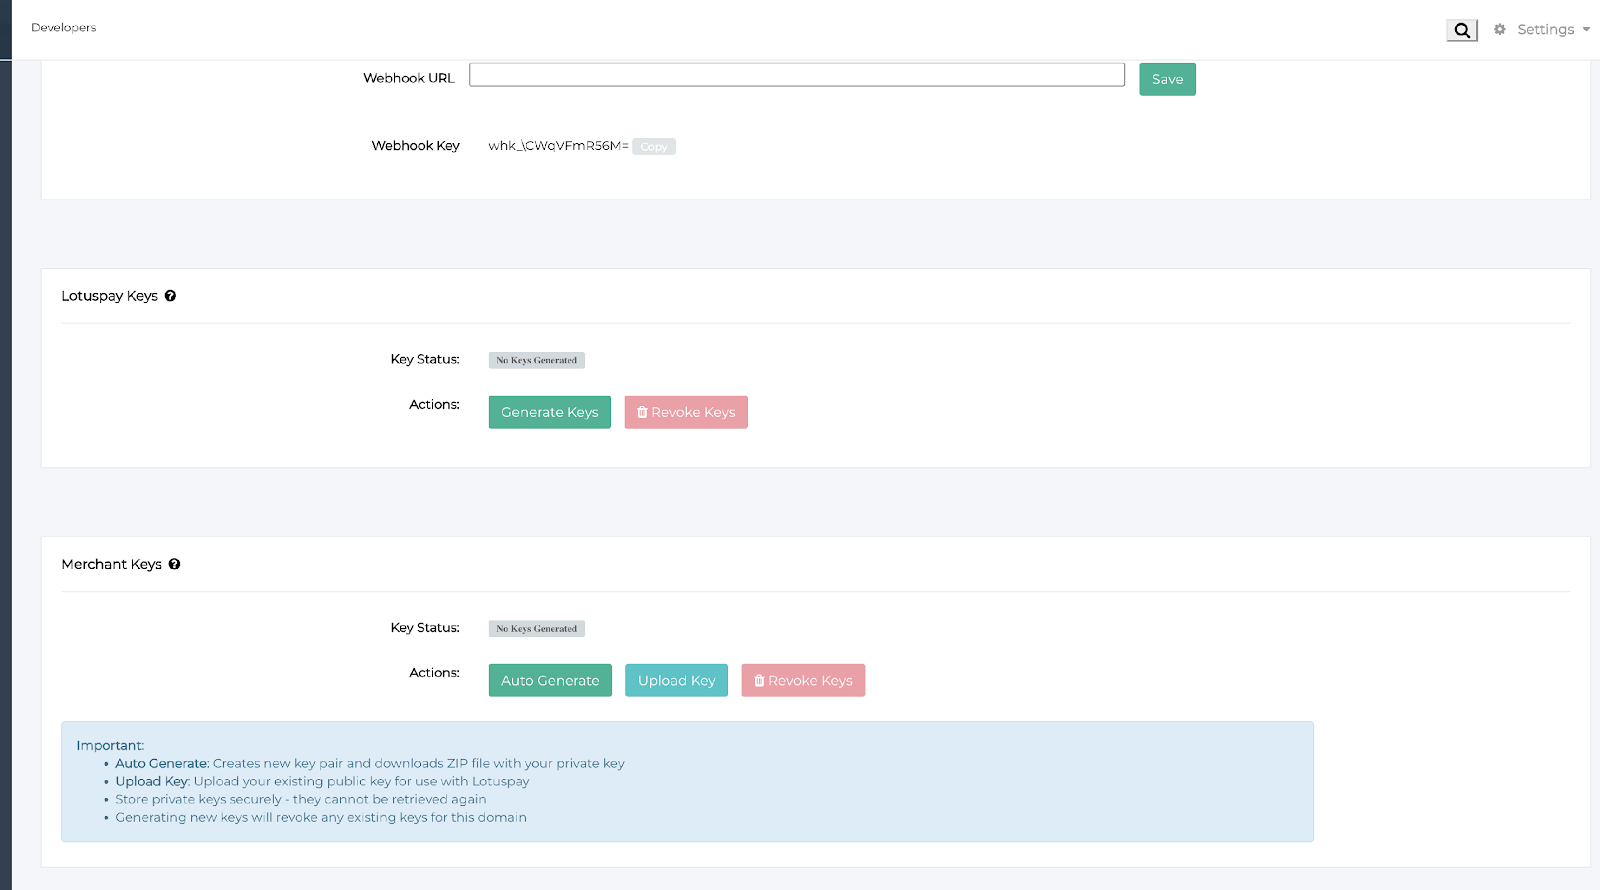Open the Settings dropdown menu
Image resolution: width=1600 pixels, height=890 pixels.
1544,30
